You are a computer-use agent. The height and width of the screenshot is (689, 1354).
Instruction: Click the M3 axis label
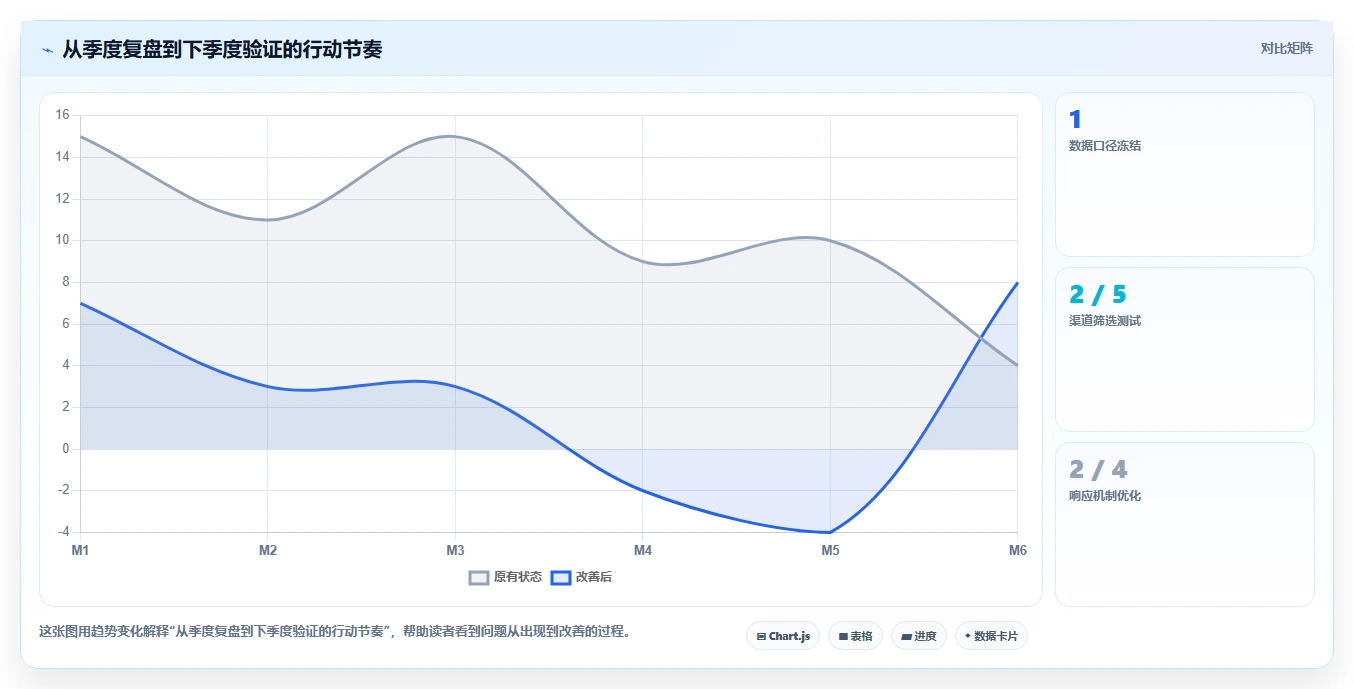[455, 550]
